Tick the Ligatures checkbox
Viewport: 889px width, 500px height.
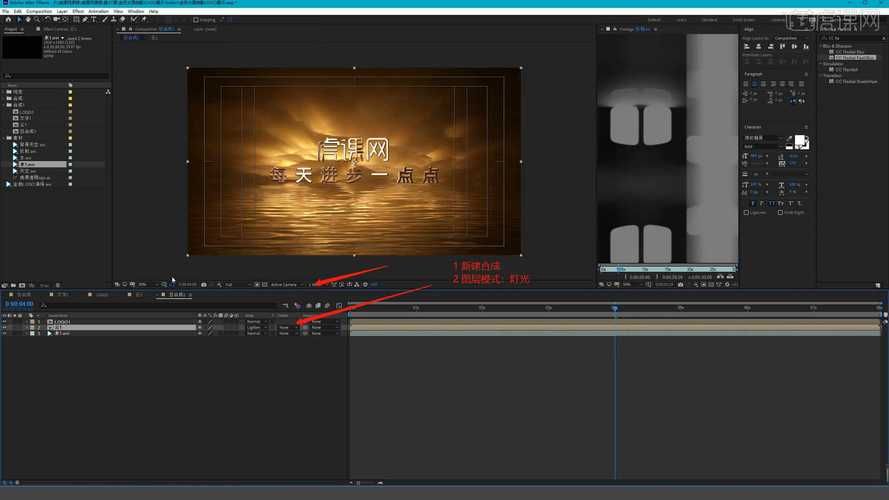[x=746, y=213]
